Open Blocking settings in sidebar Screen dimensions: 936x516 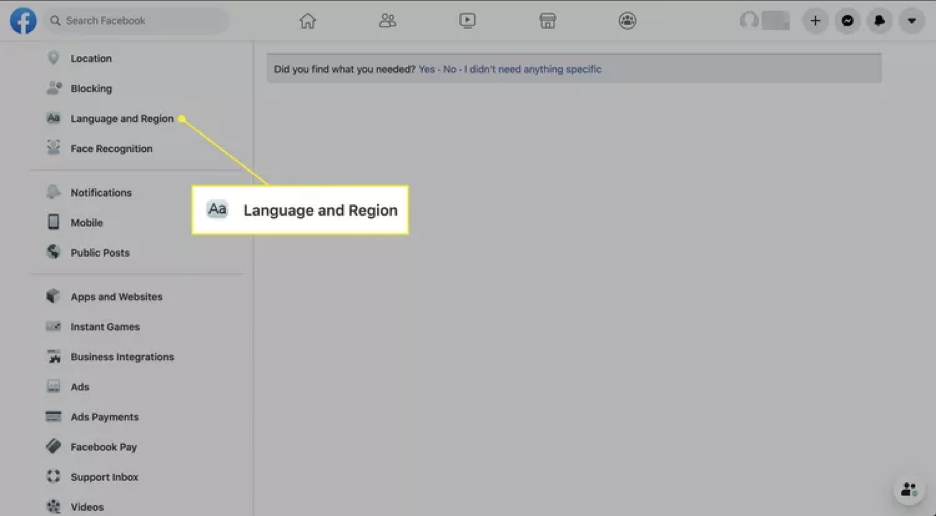(x=91, y=89)
